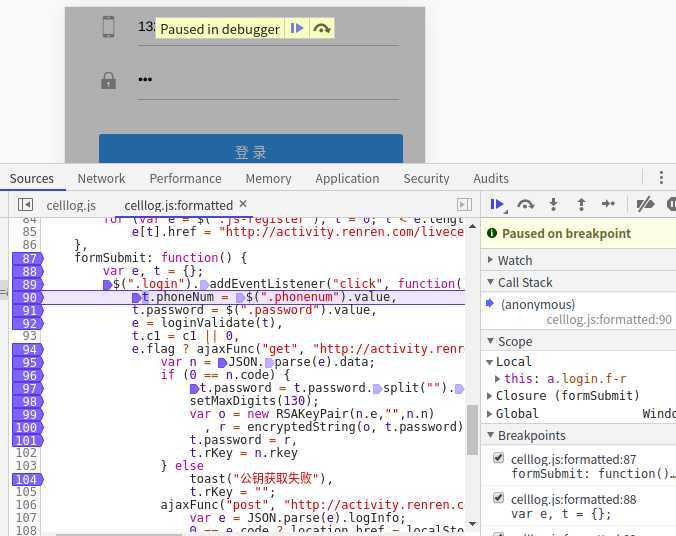Close the celllog.js:formatted tab
The width and height of the screenshot is (676, 536).
tap(243, 205)
